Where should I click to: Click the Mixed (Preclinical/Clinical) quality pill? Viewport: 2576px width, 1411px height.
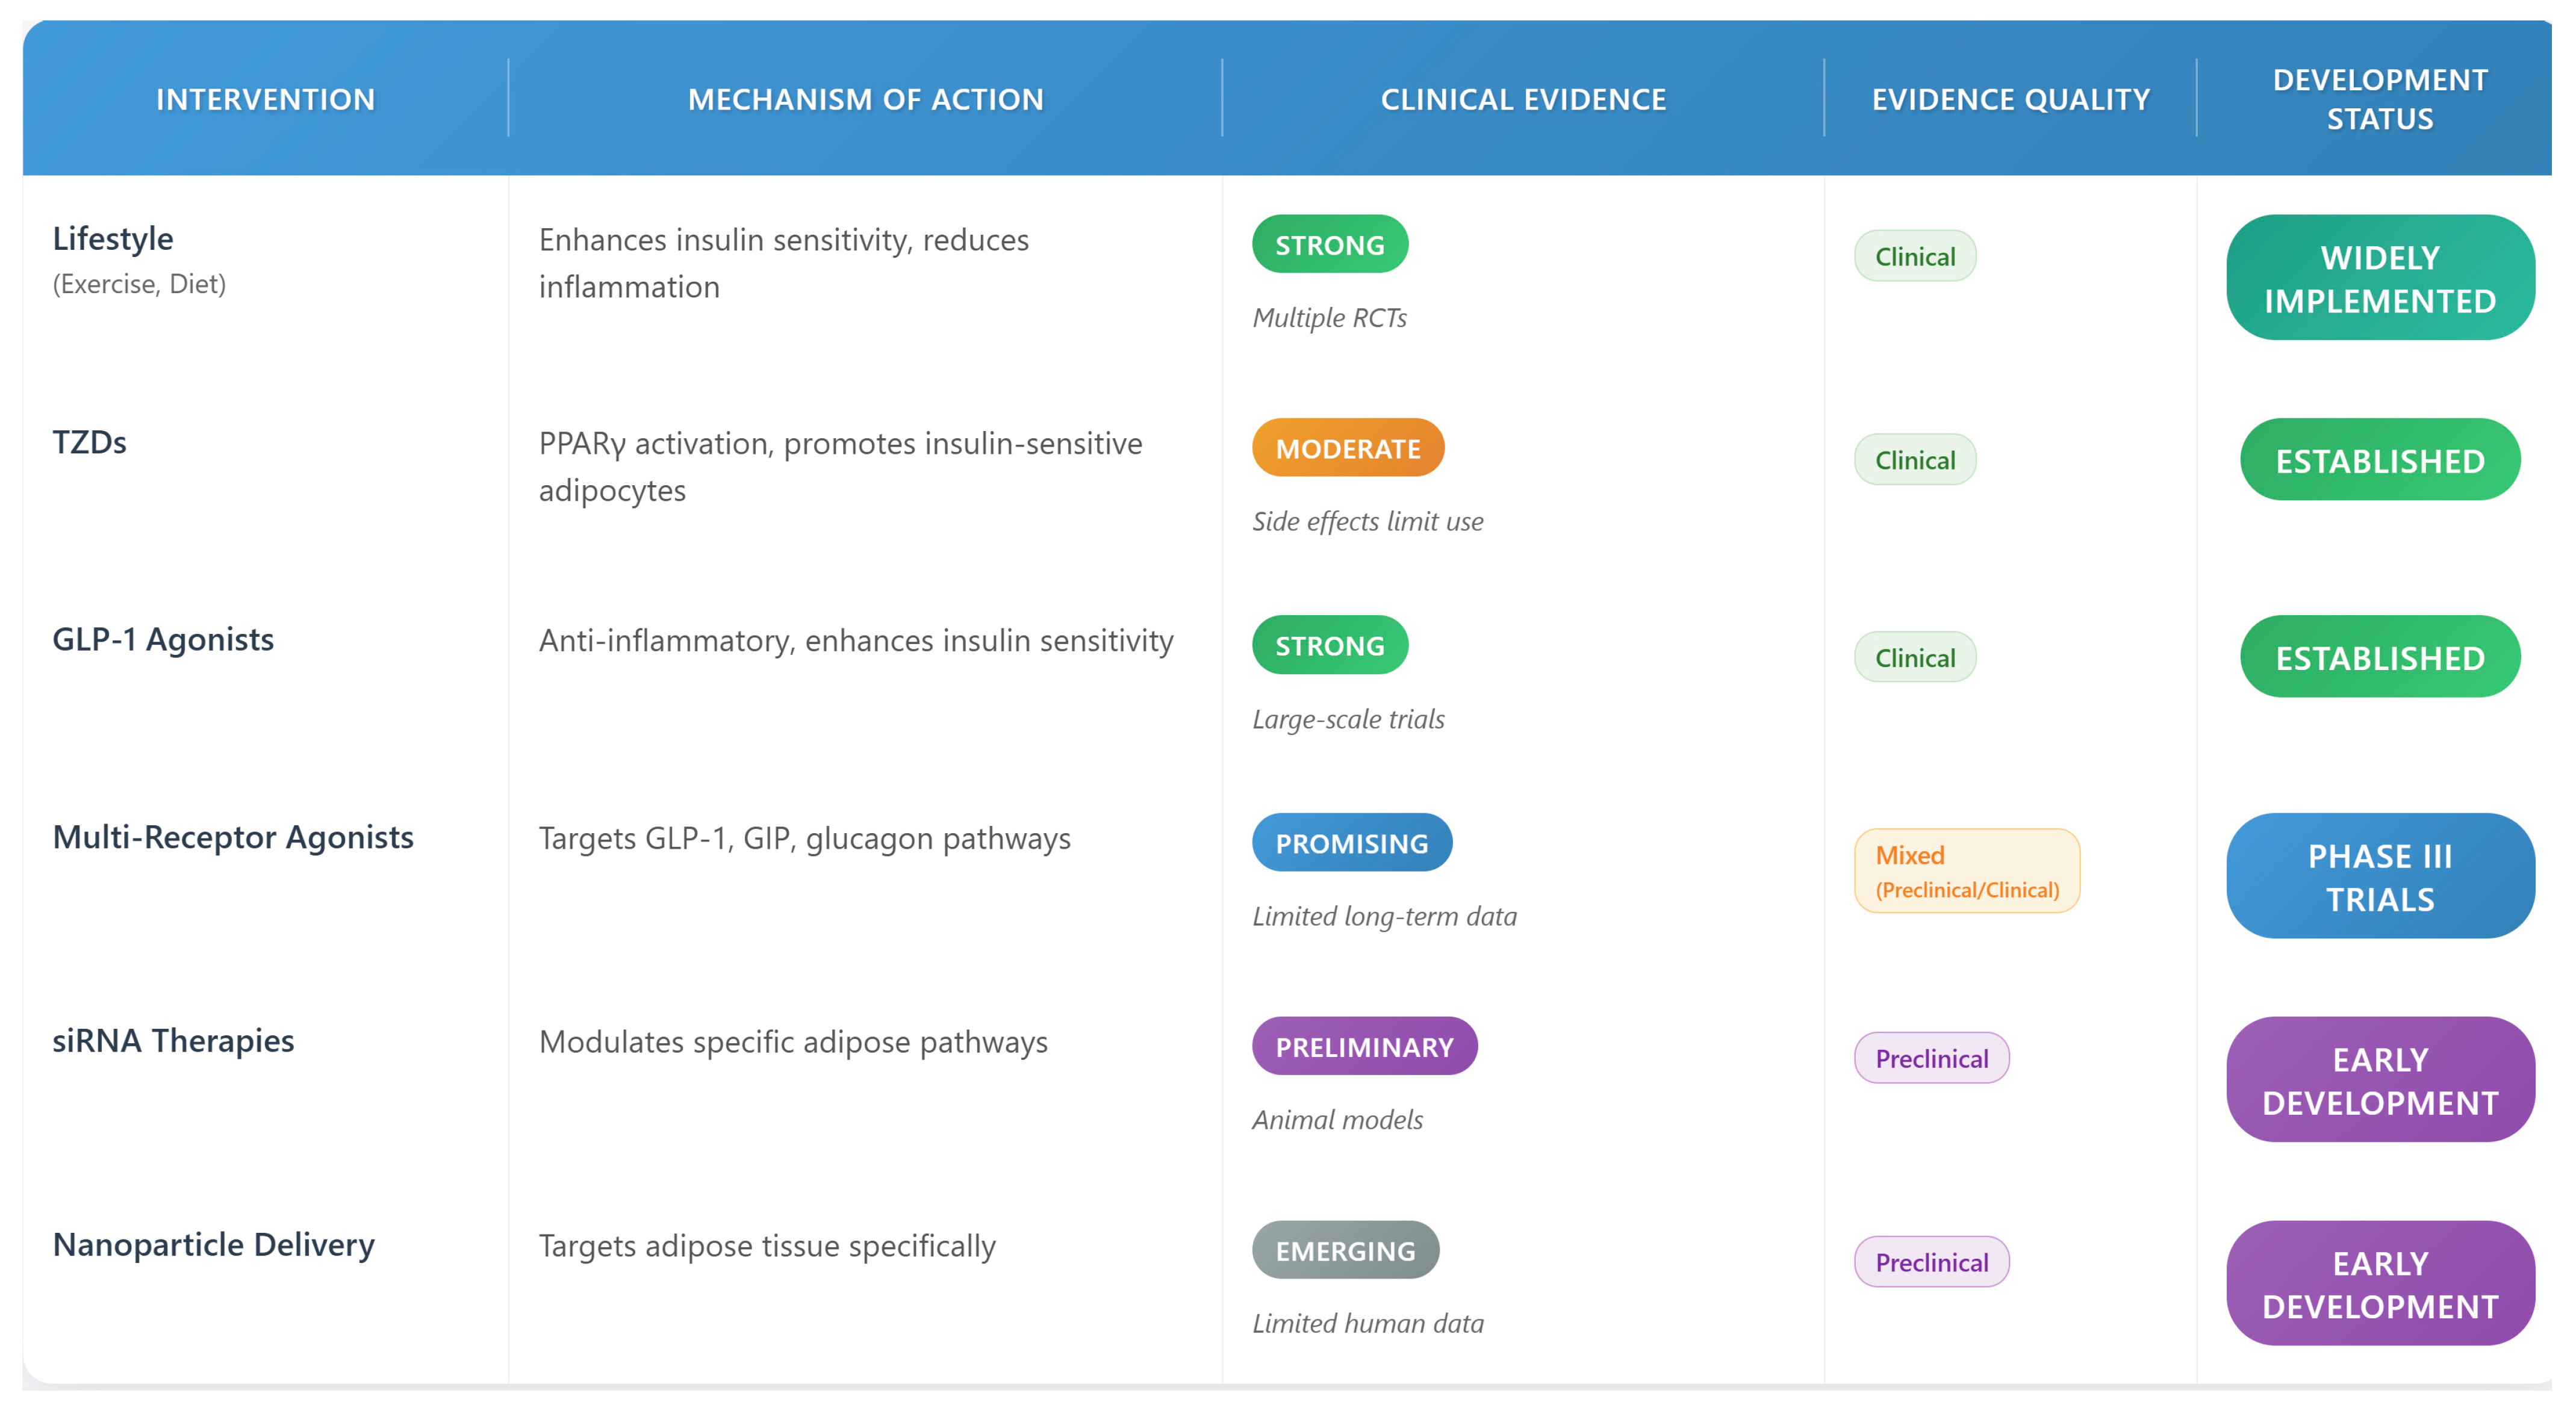pyautogui.click(x=1967, y=870)
